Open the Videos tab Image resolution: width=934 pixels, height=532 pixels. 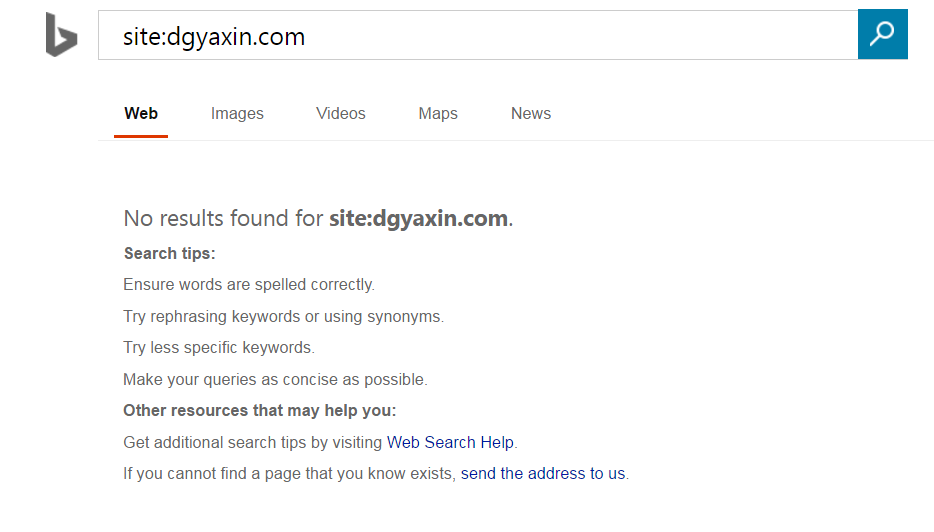click(341, 113)
